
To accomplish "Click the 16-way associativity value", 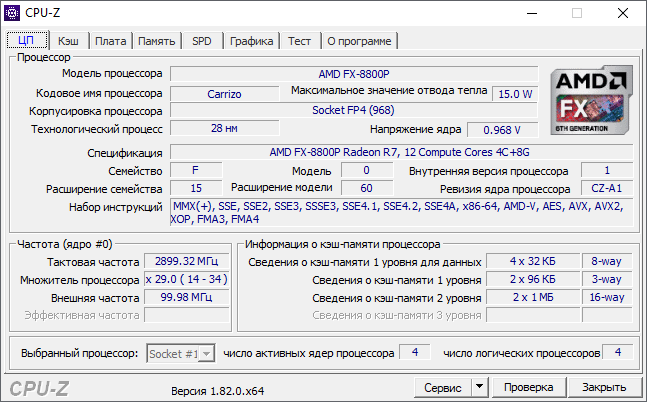I will [607, 297].
